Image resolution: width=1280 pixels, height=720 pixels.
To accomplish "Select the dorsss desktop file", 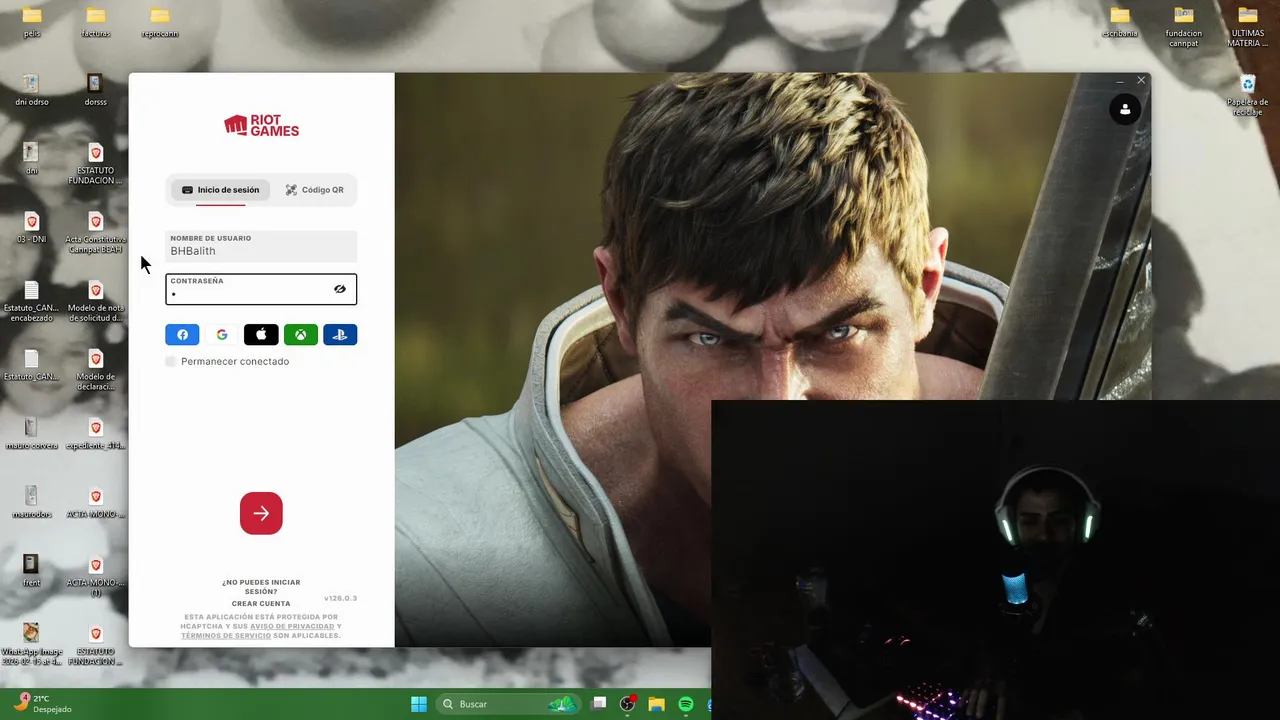I will point(96,90).
